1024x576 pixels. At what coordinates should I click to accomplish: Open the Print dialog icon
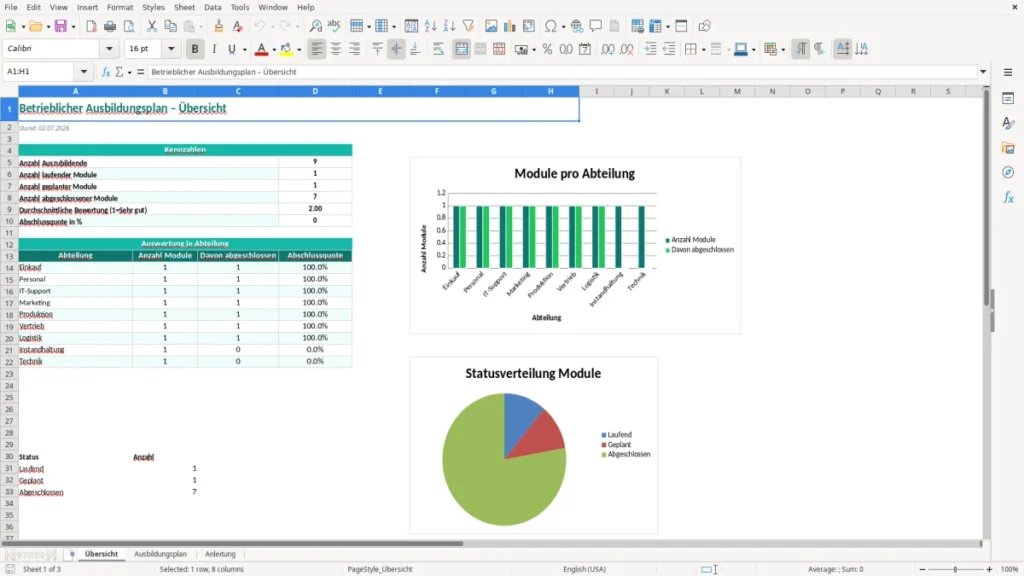(x=110, y=26)
